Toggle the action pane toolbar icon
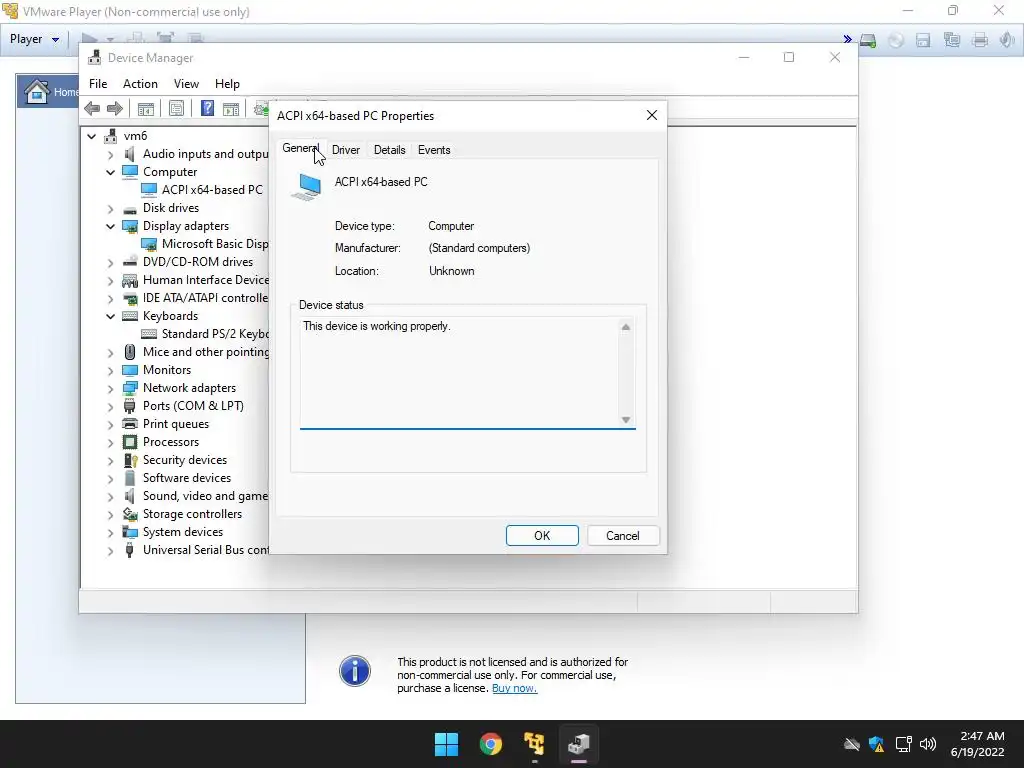This screenshot has height=768, width=1024. point(231,108)
